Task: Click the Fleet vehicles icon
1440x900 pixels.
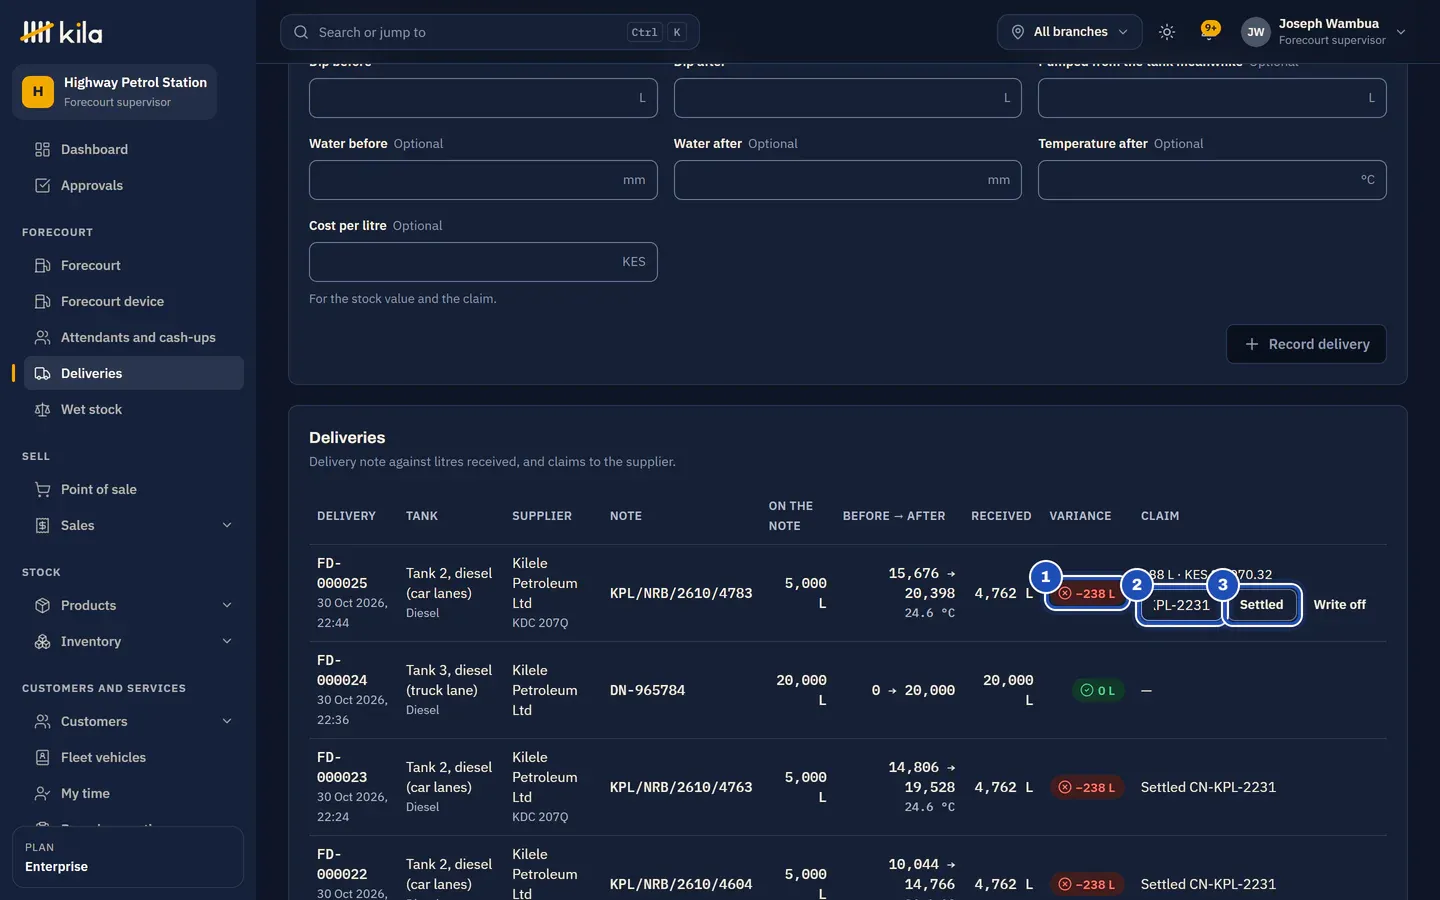Action: point(42,758)
